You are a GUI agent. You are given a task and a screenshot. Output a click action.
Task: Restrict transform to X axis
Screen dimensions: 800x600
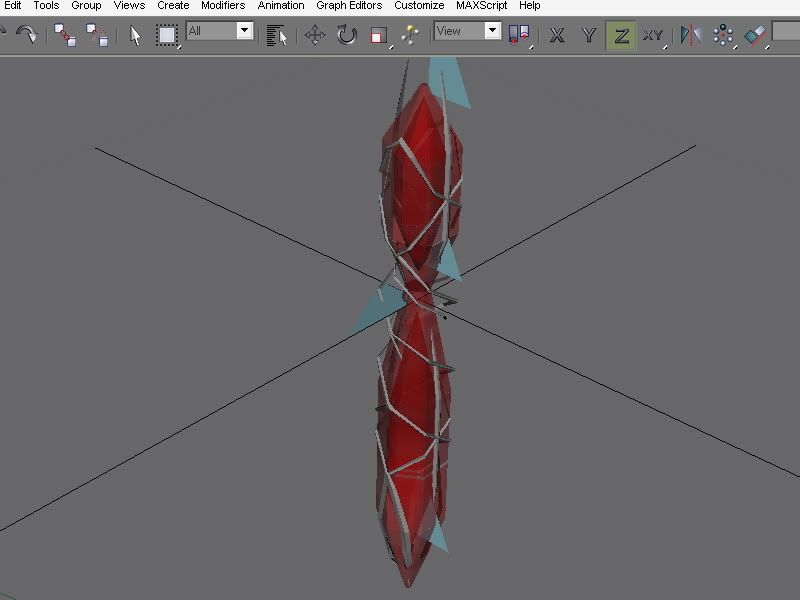[557, 35]
